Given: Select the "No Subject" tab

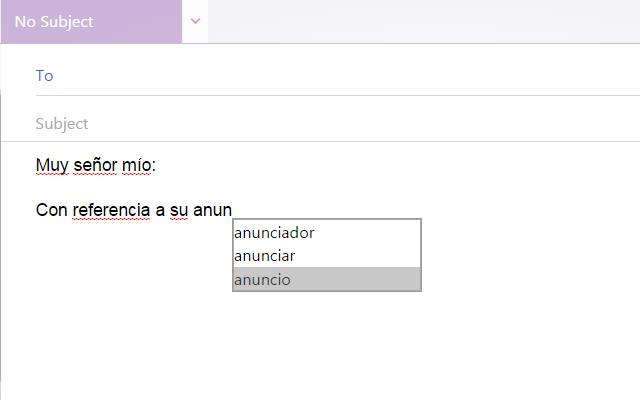Looking at the screenshot, I should point(90,21).
